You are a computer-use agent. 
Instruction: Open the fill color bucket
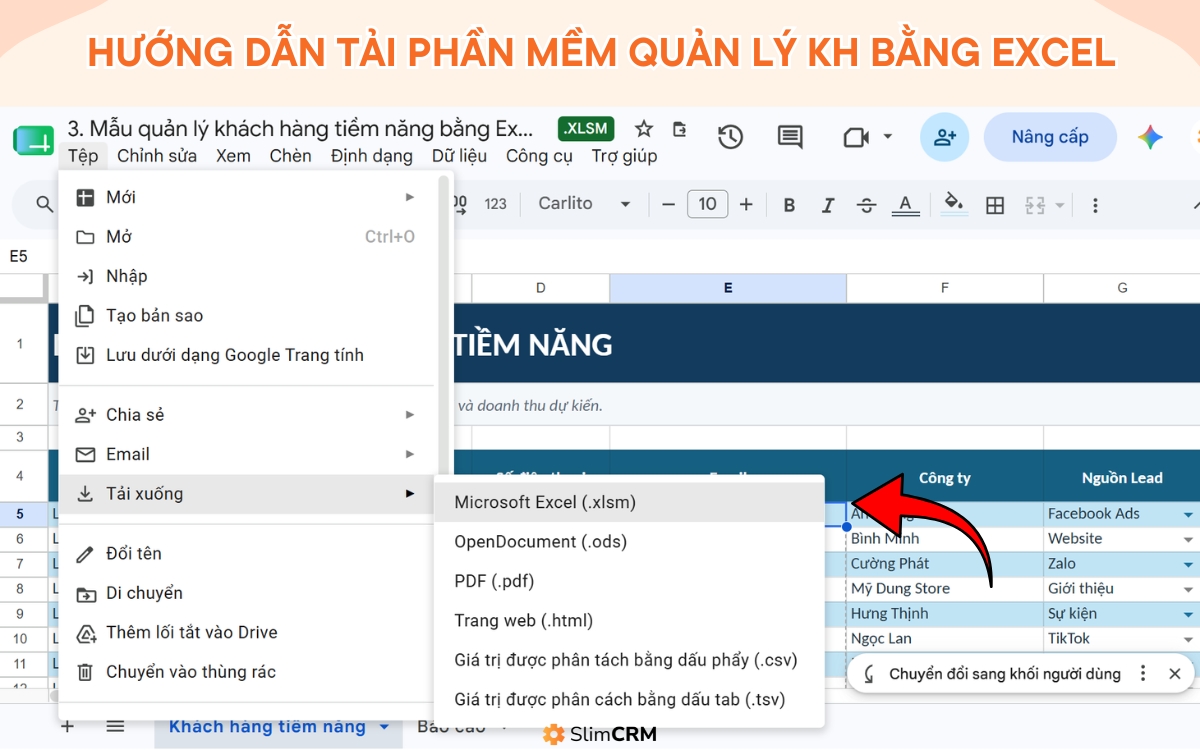click(x=955, y=203)
